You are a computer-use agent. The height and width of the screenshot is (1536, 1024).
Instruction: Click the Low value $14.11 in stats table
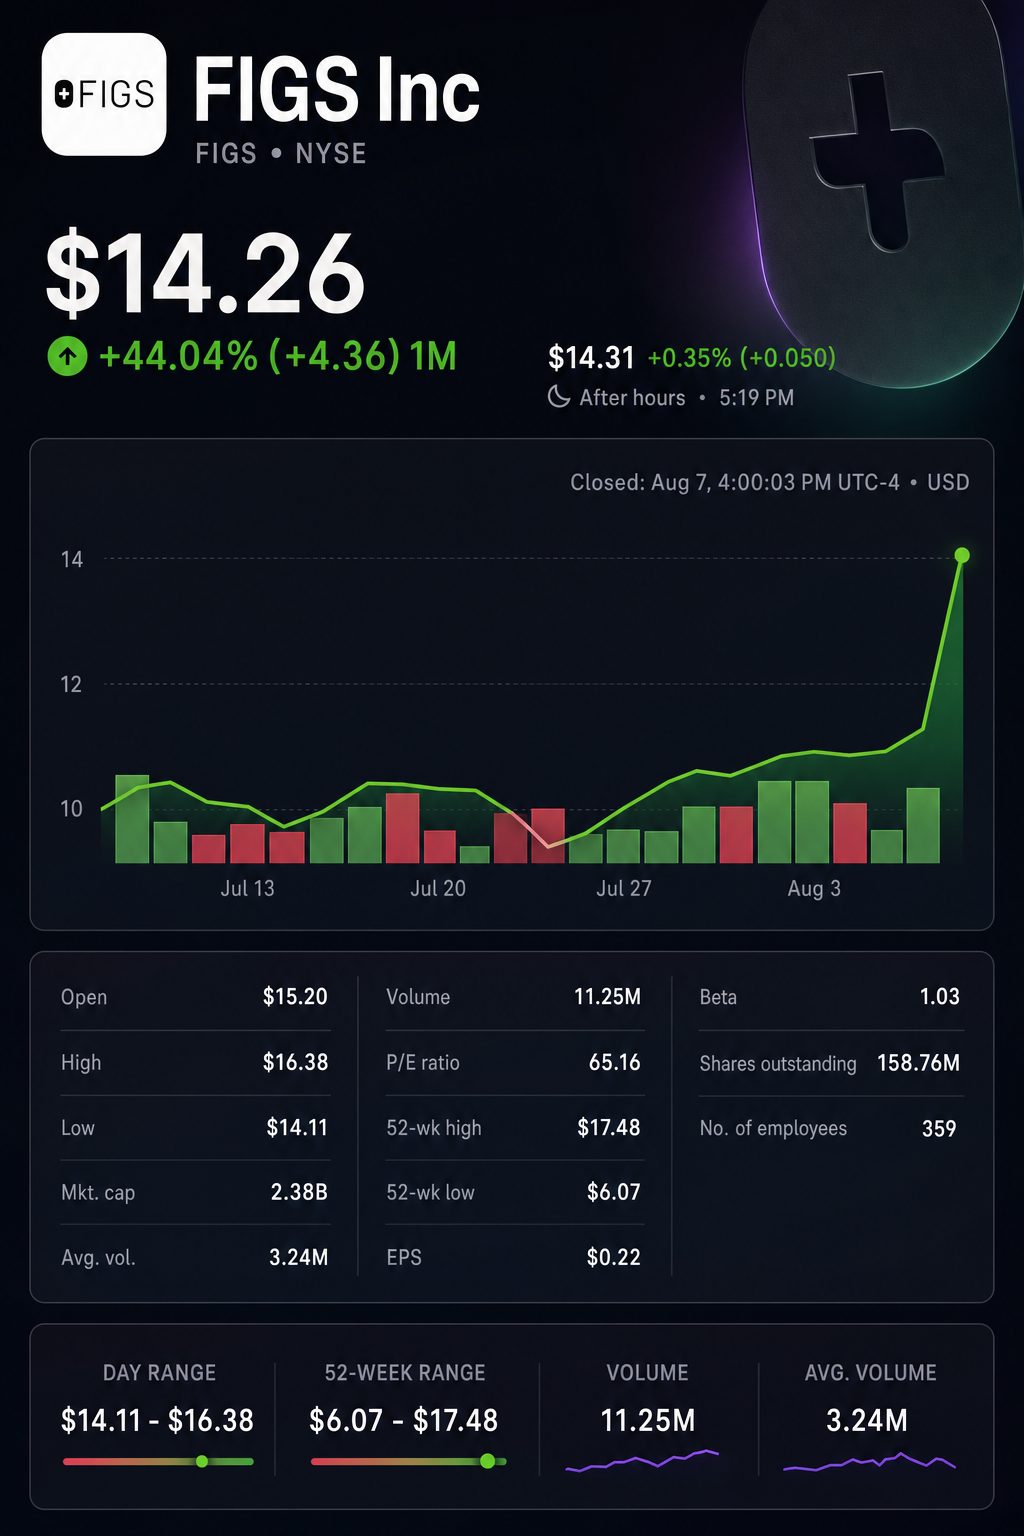297,1127
